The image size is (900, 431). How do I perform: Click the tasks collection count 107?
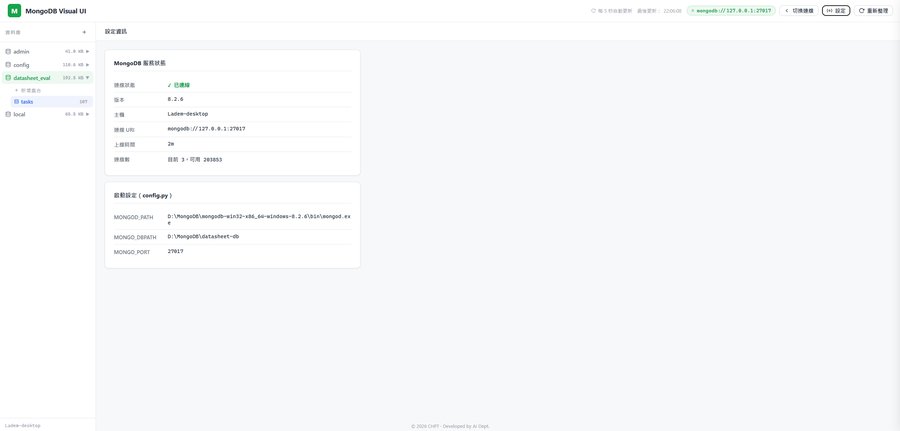(x=83, y=102)
